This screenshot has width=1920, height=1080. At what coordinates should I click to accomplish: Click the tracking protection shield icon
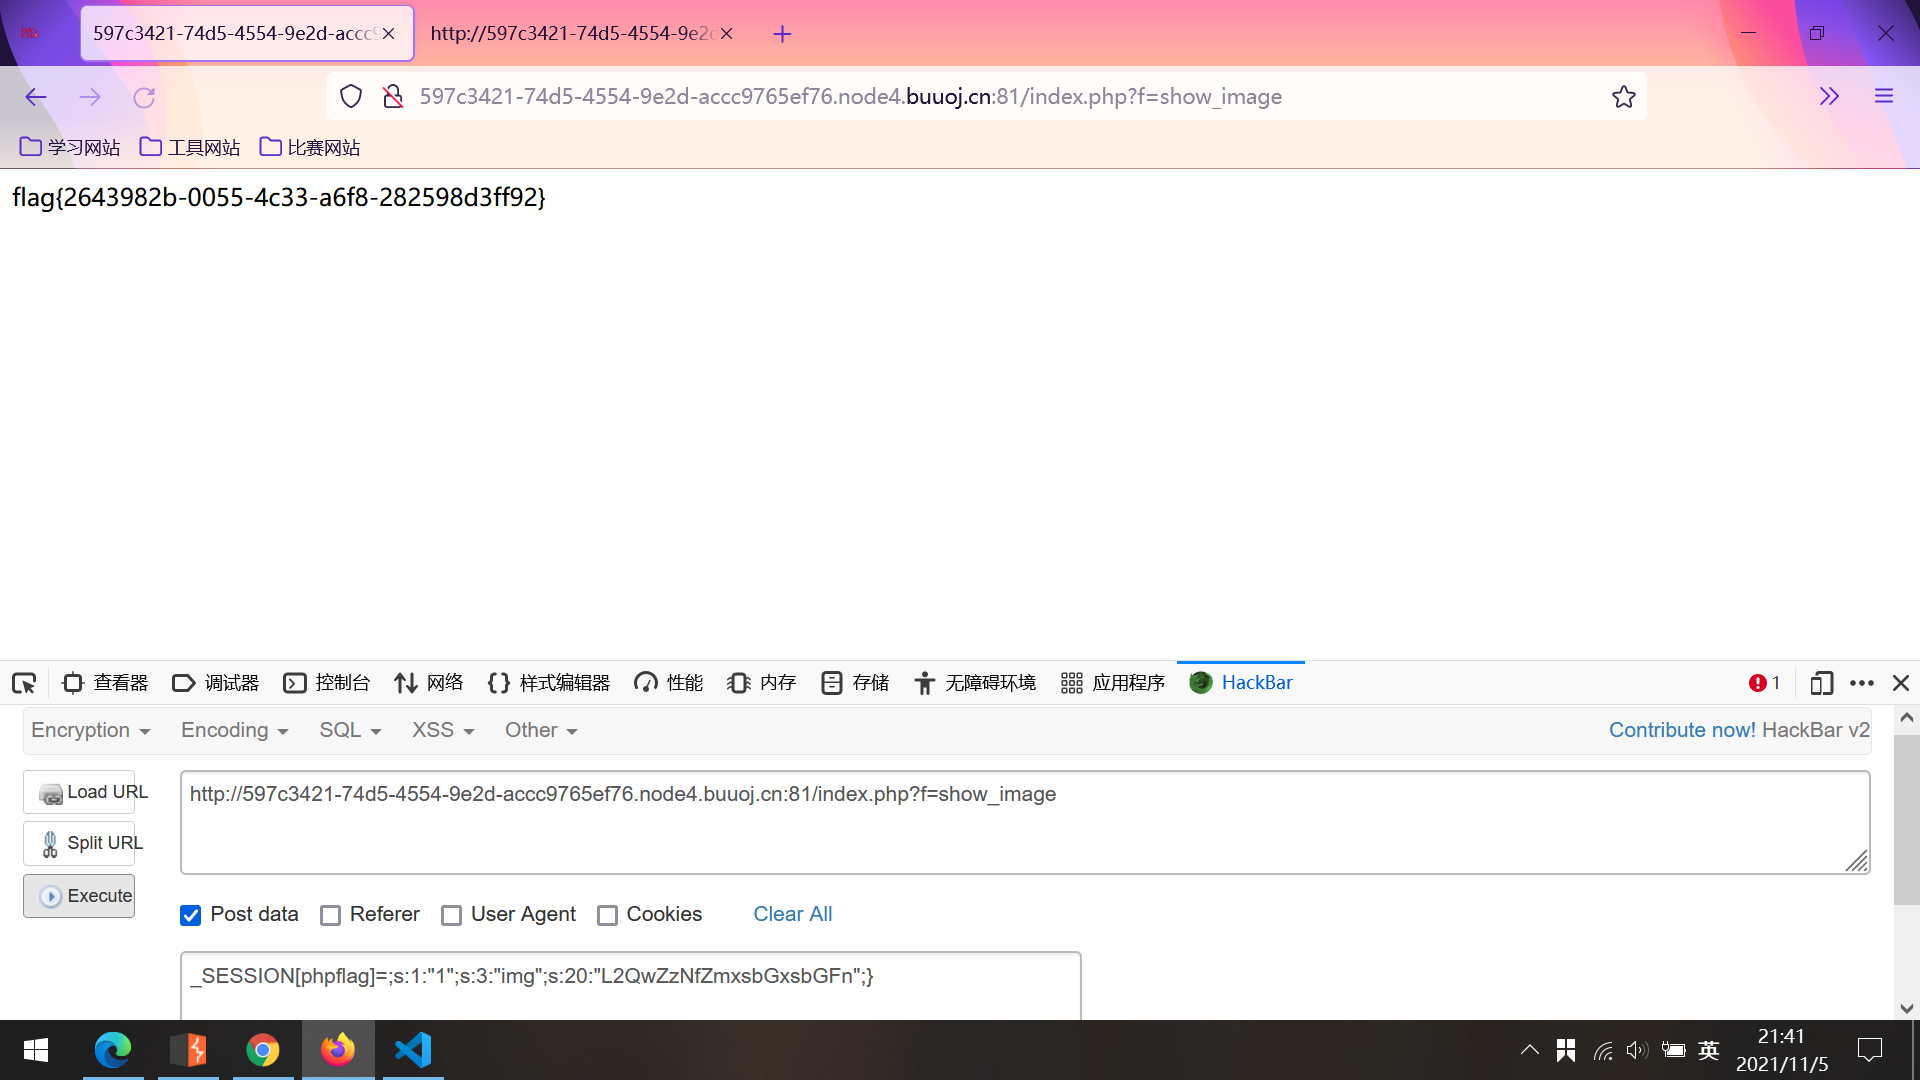point(350,96)
